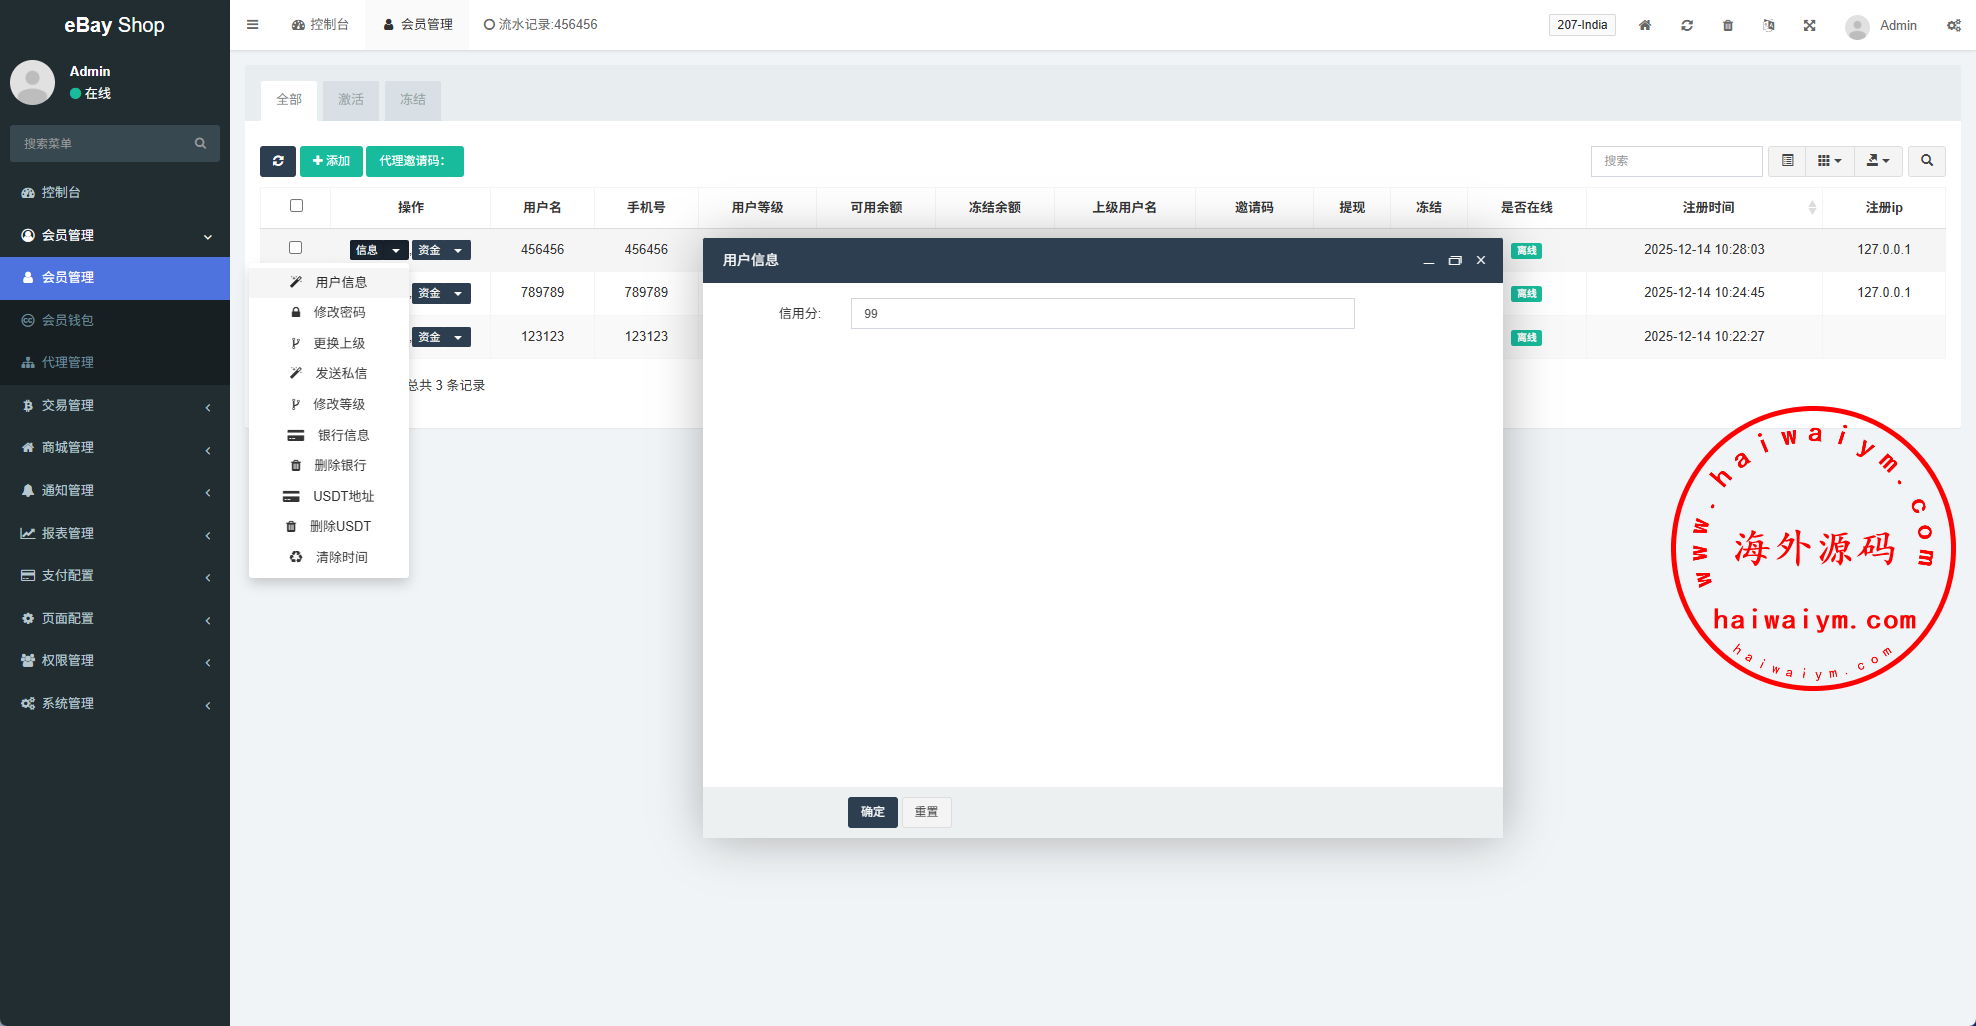Image resolution: width=1976 pixels, height=1026 pixels.
Task: Click the magnifier button beside export
Action: pyautogui.click(x=1926, y=161)
